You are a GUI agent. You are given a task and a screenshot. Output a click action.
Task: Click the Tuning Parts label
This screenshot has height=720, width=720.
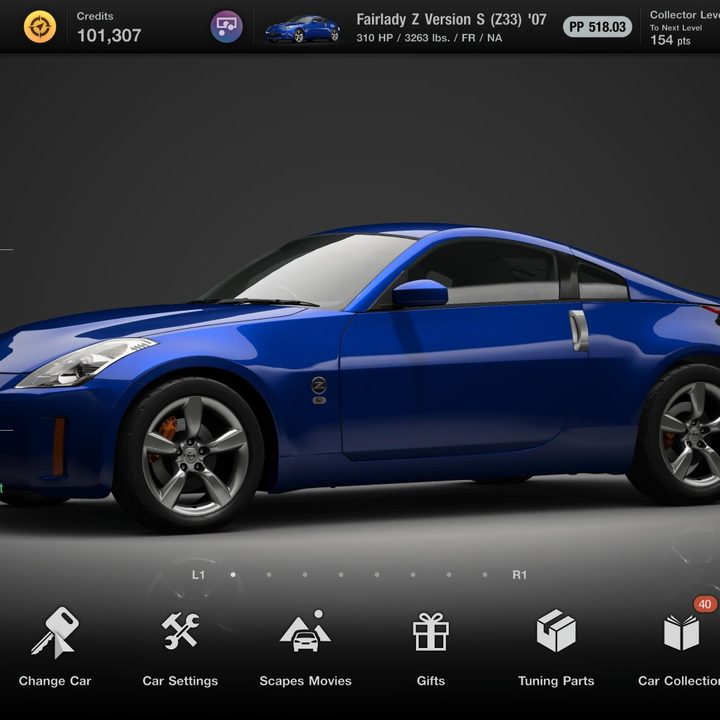pos(556,681)
